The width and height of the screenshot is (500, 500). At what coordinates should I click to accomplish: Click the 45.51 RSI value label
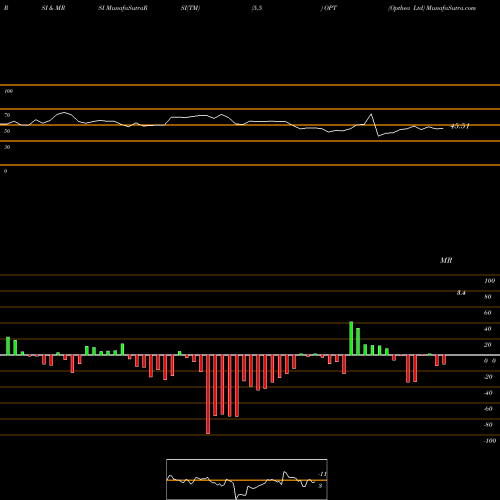pyautogui.click(x=460, y=126)
